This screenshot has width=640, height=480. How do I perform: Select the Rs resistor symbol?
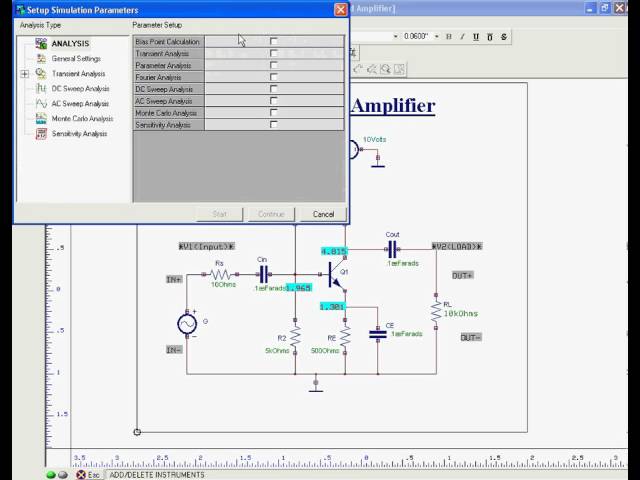220,274
